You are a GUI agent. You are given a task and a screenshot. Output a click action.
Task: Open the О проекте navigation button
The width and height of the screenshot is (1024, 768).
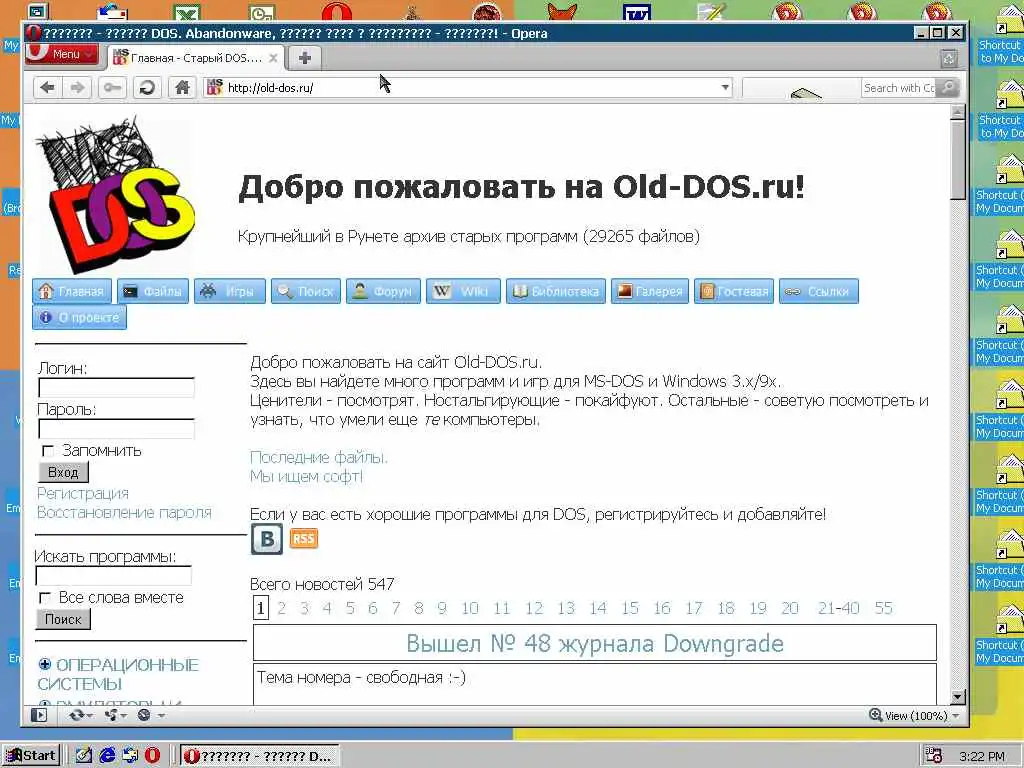[x=80, y=317]
